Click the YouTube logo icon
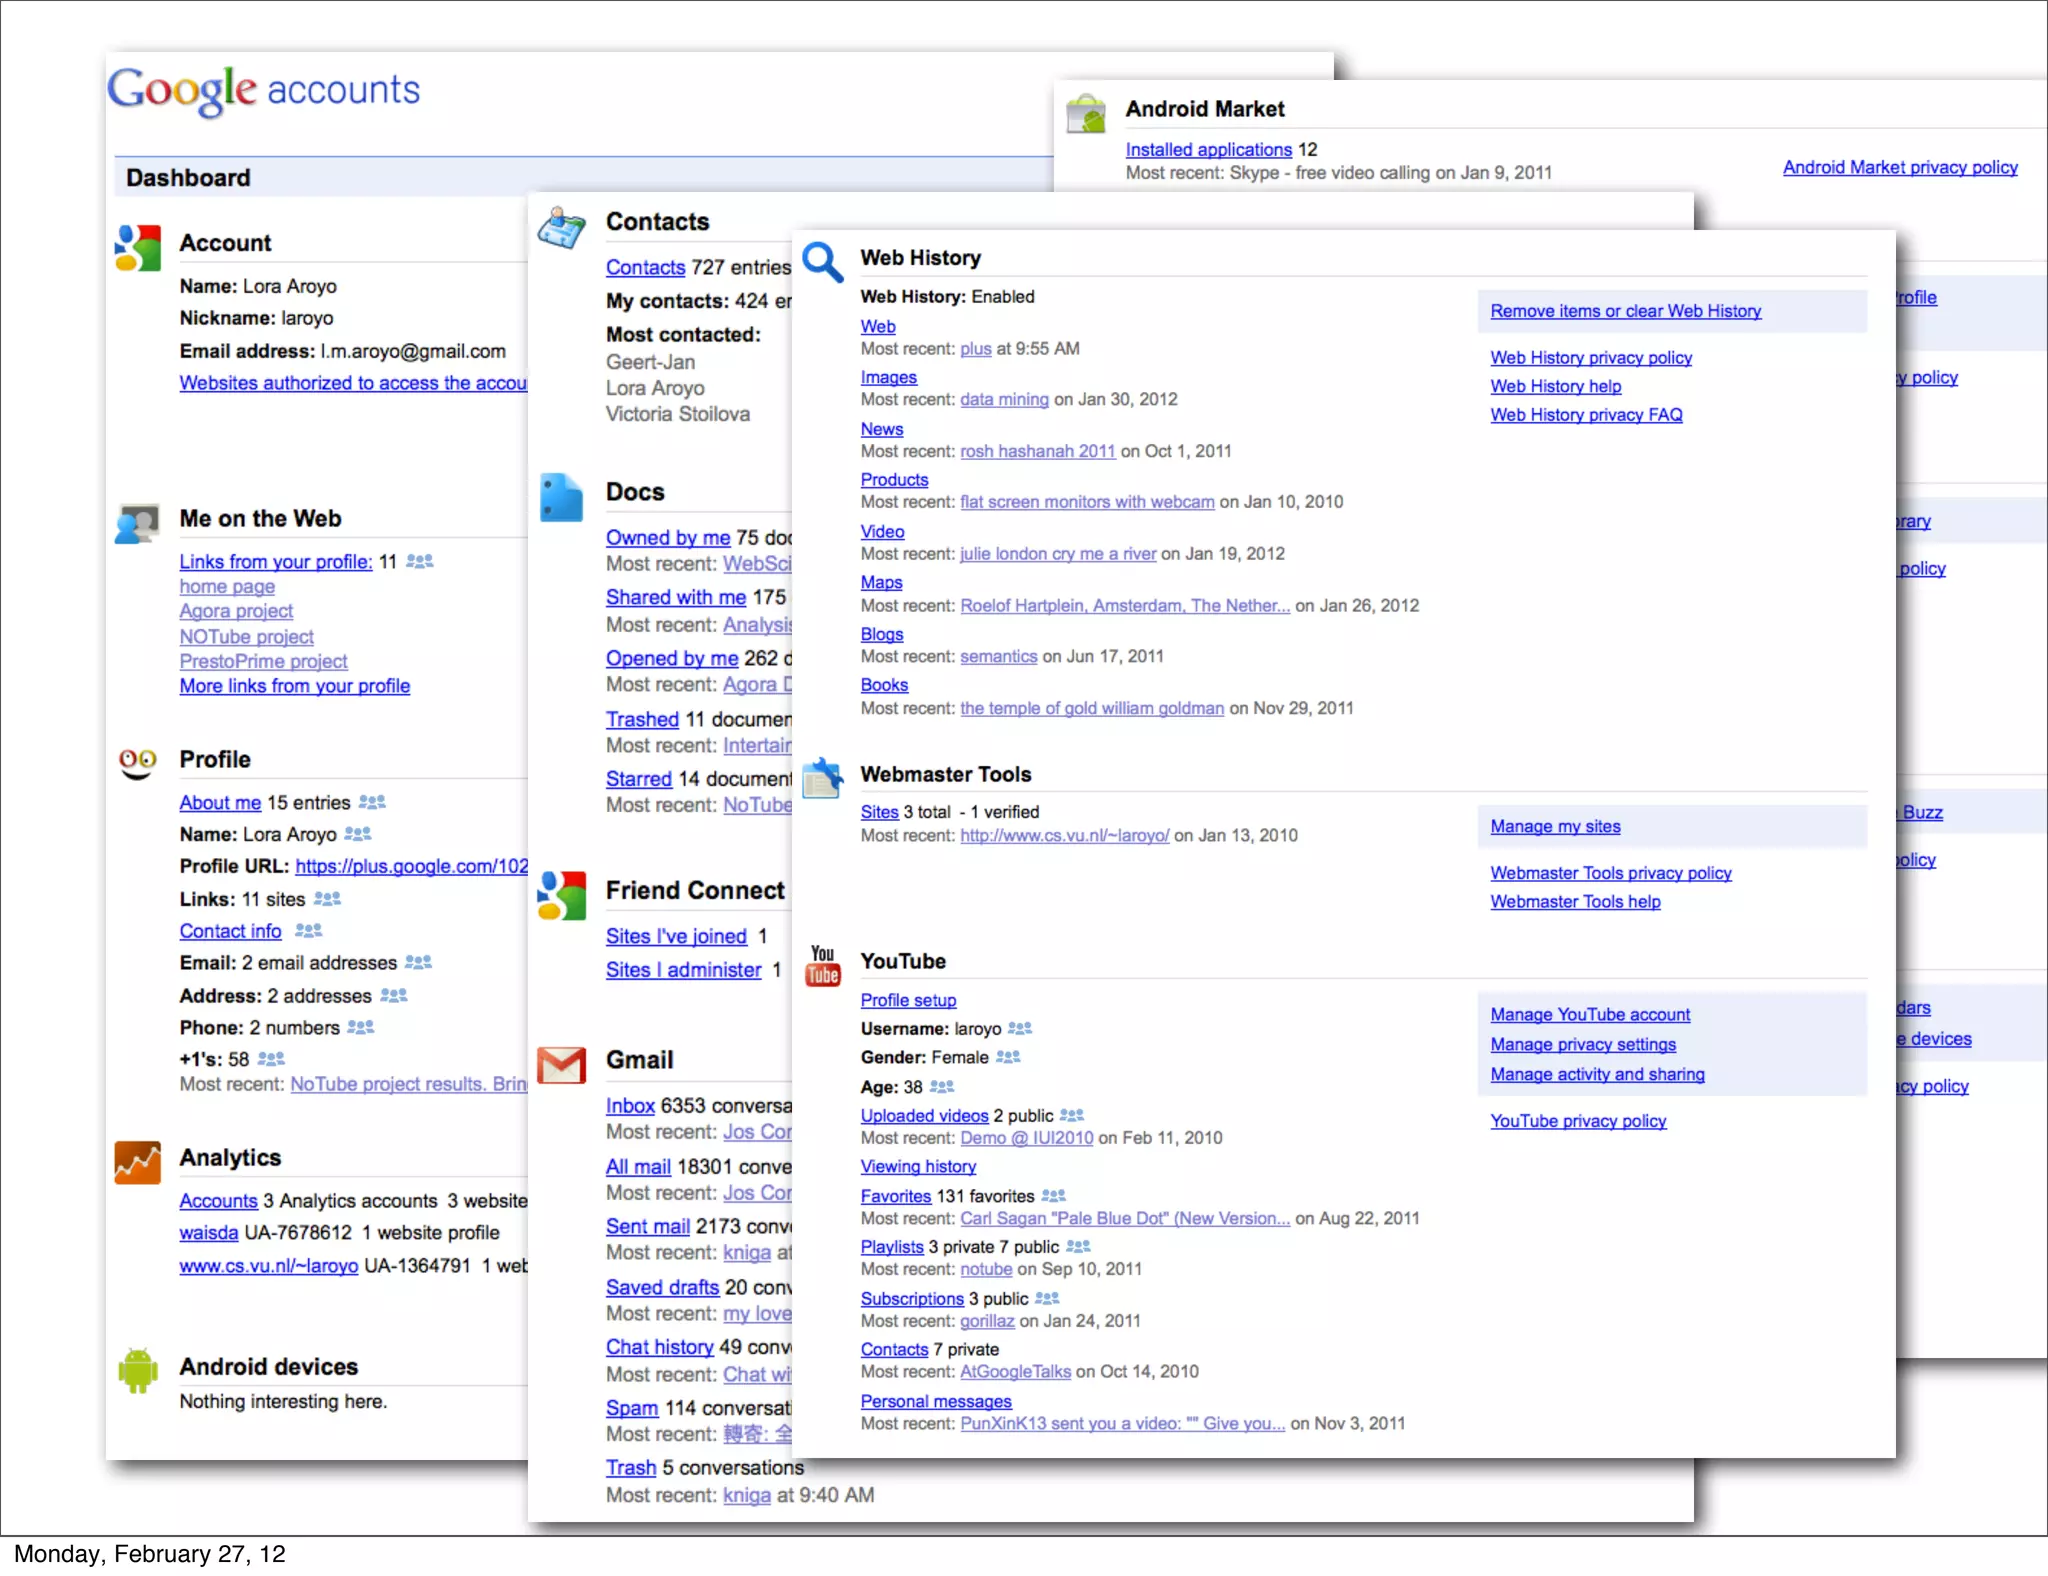 pos(823,966)
